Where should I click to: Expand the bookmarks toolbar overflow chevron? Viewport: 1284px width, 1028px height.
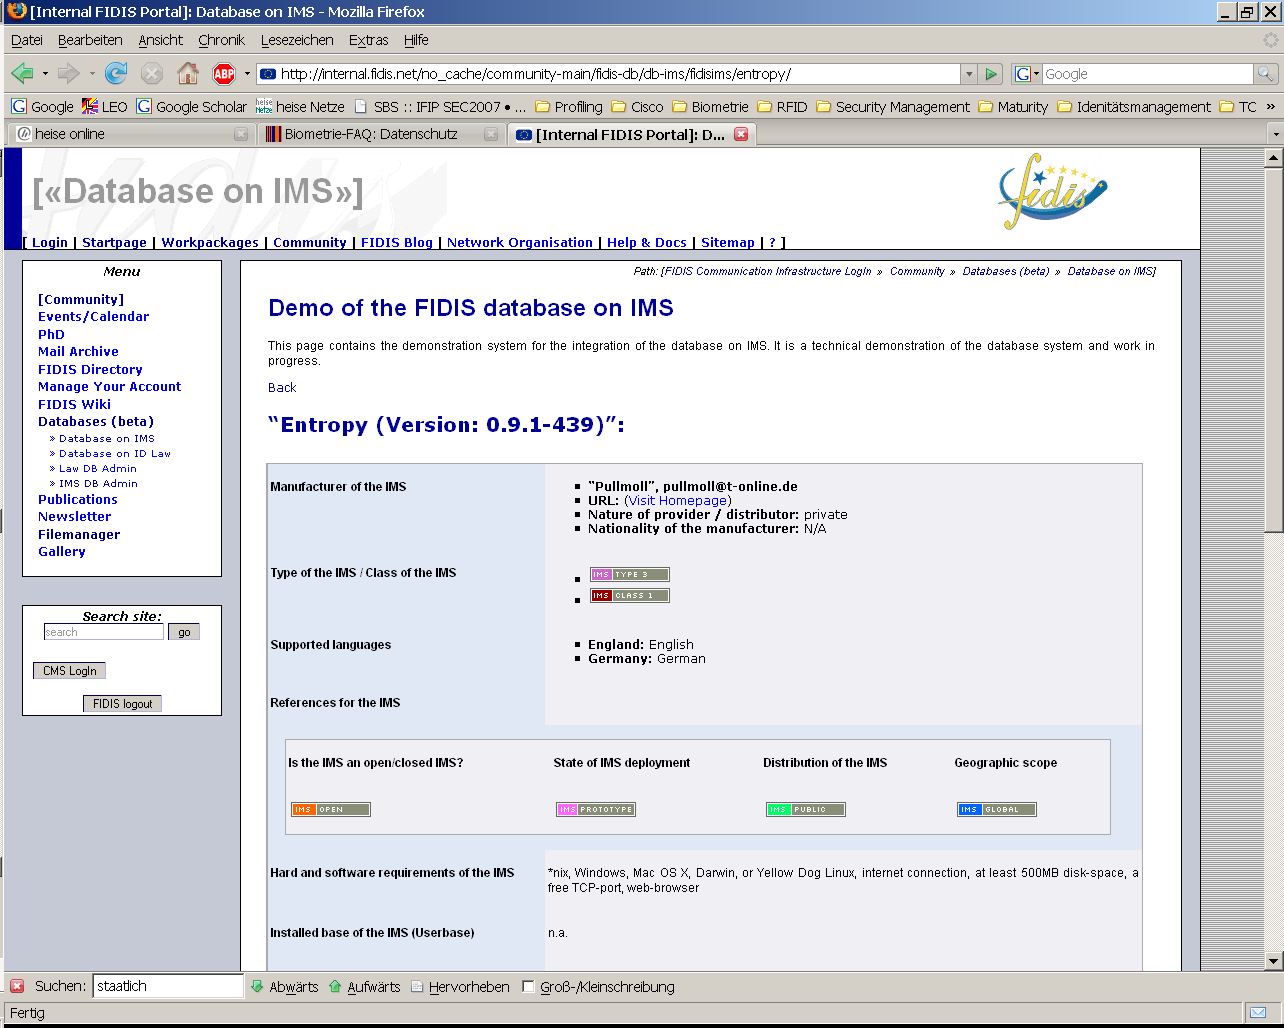point(1271,107)
